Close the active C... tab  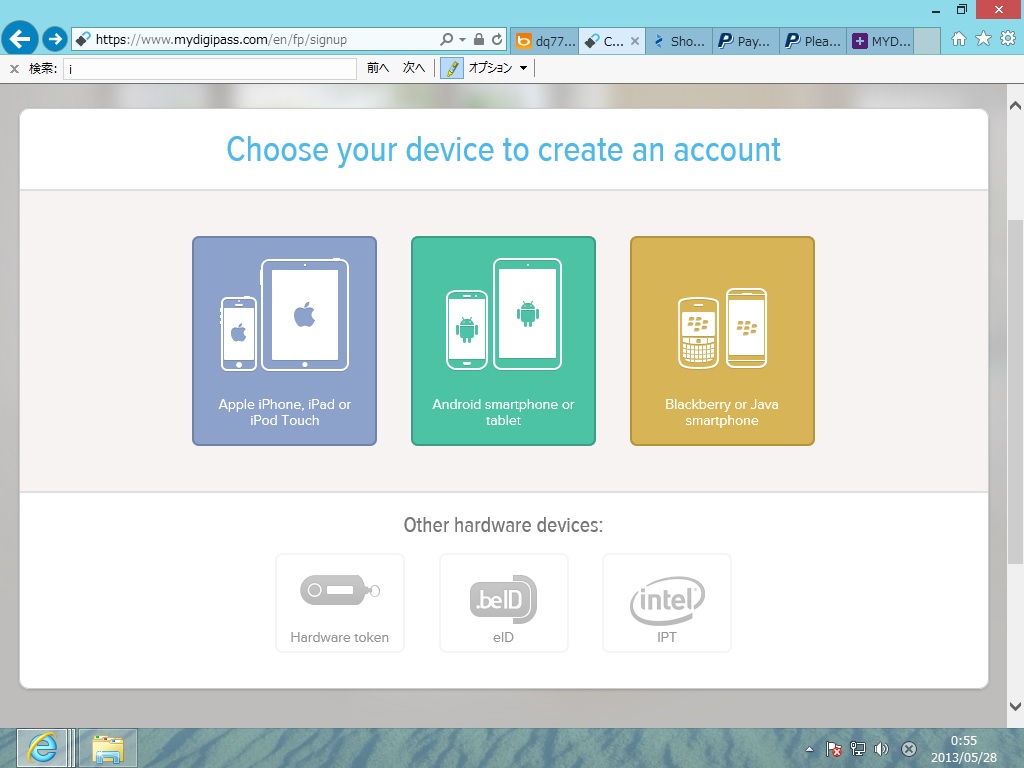point(635,41)
